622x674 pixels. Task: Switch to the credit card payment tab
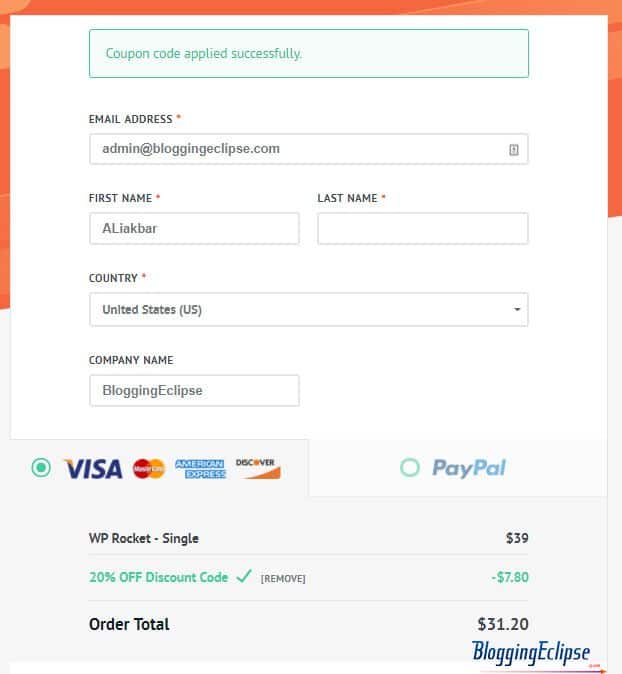point(159,468)
